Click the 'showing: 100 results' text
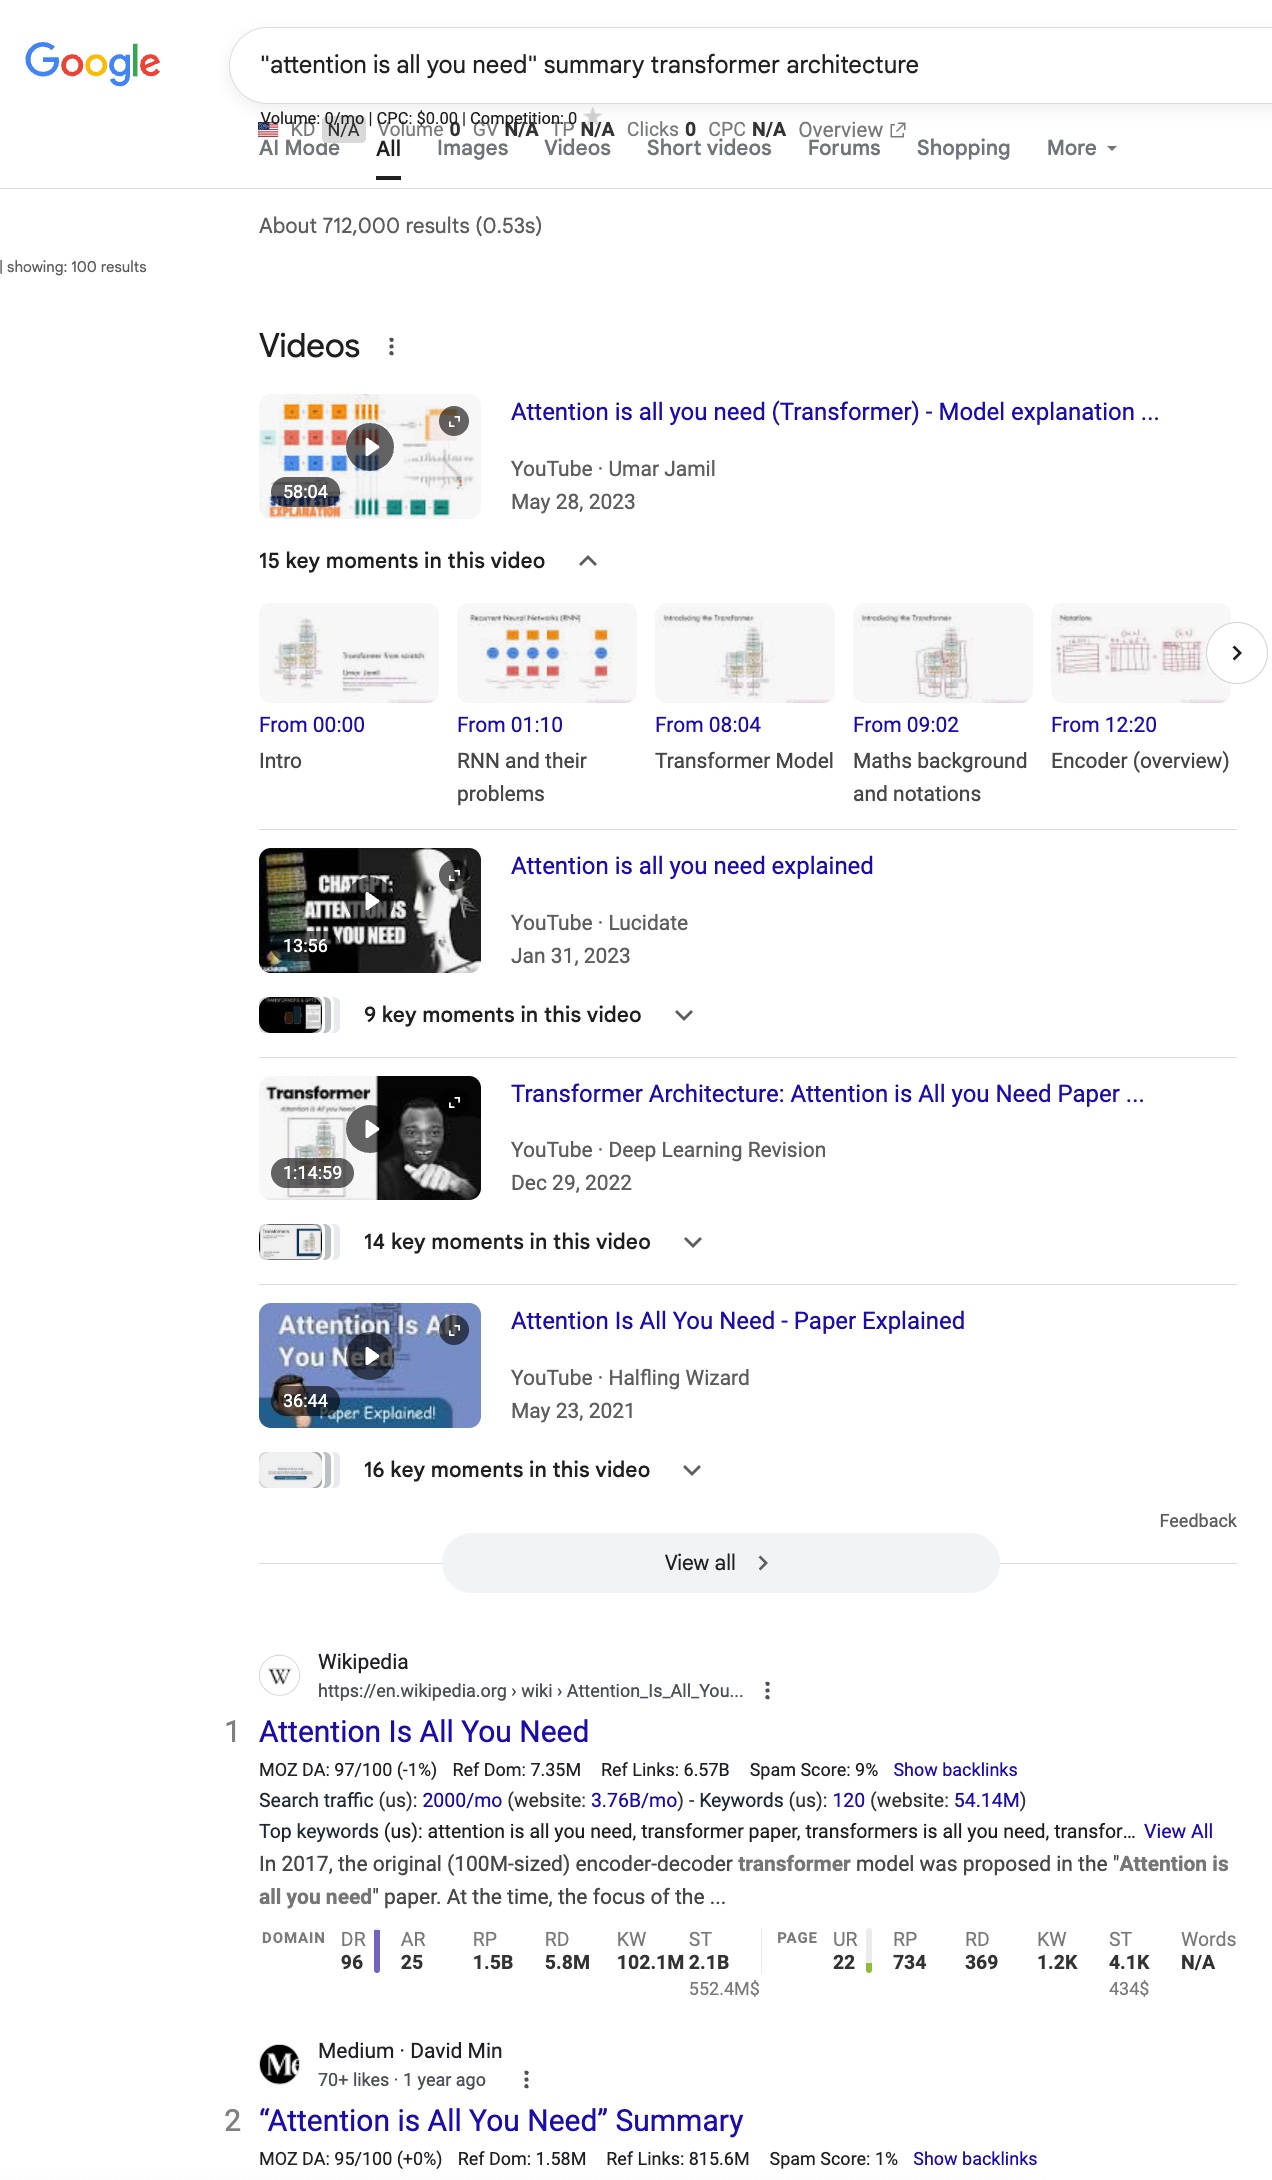The image size is (1272, 2180). tap(76, 267)
